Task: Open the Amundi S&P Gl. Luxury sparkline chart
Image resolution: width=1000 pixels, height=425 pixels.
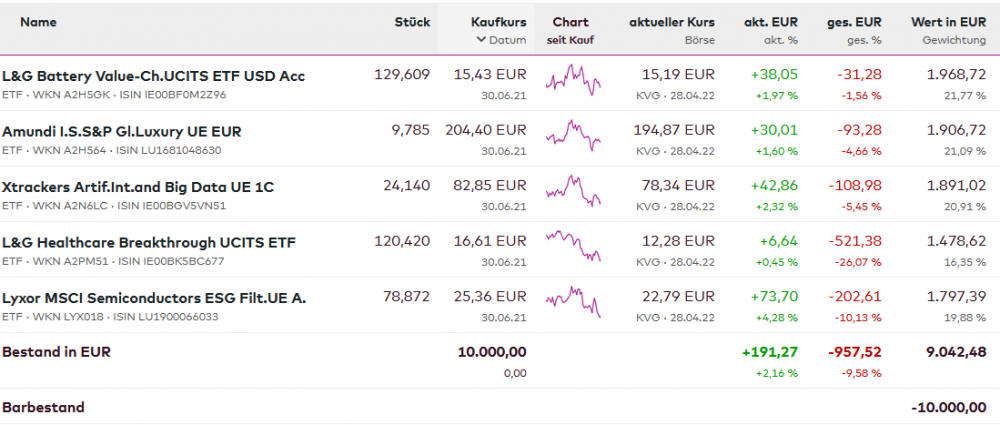Action: point(573,137)
